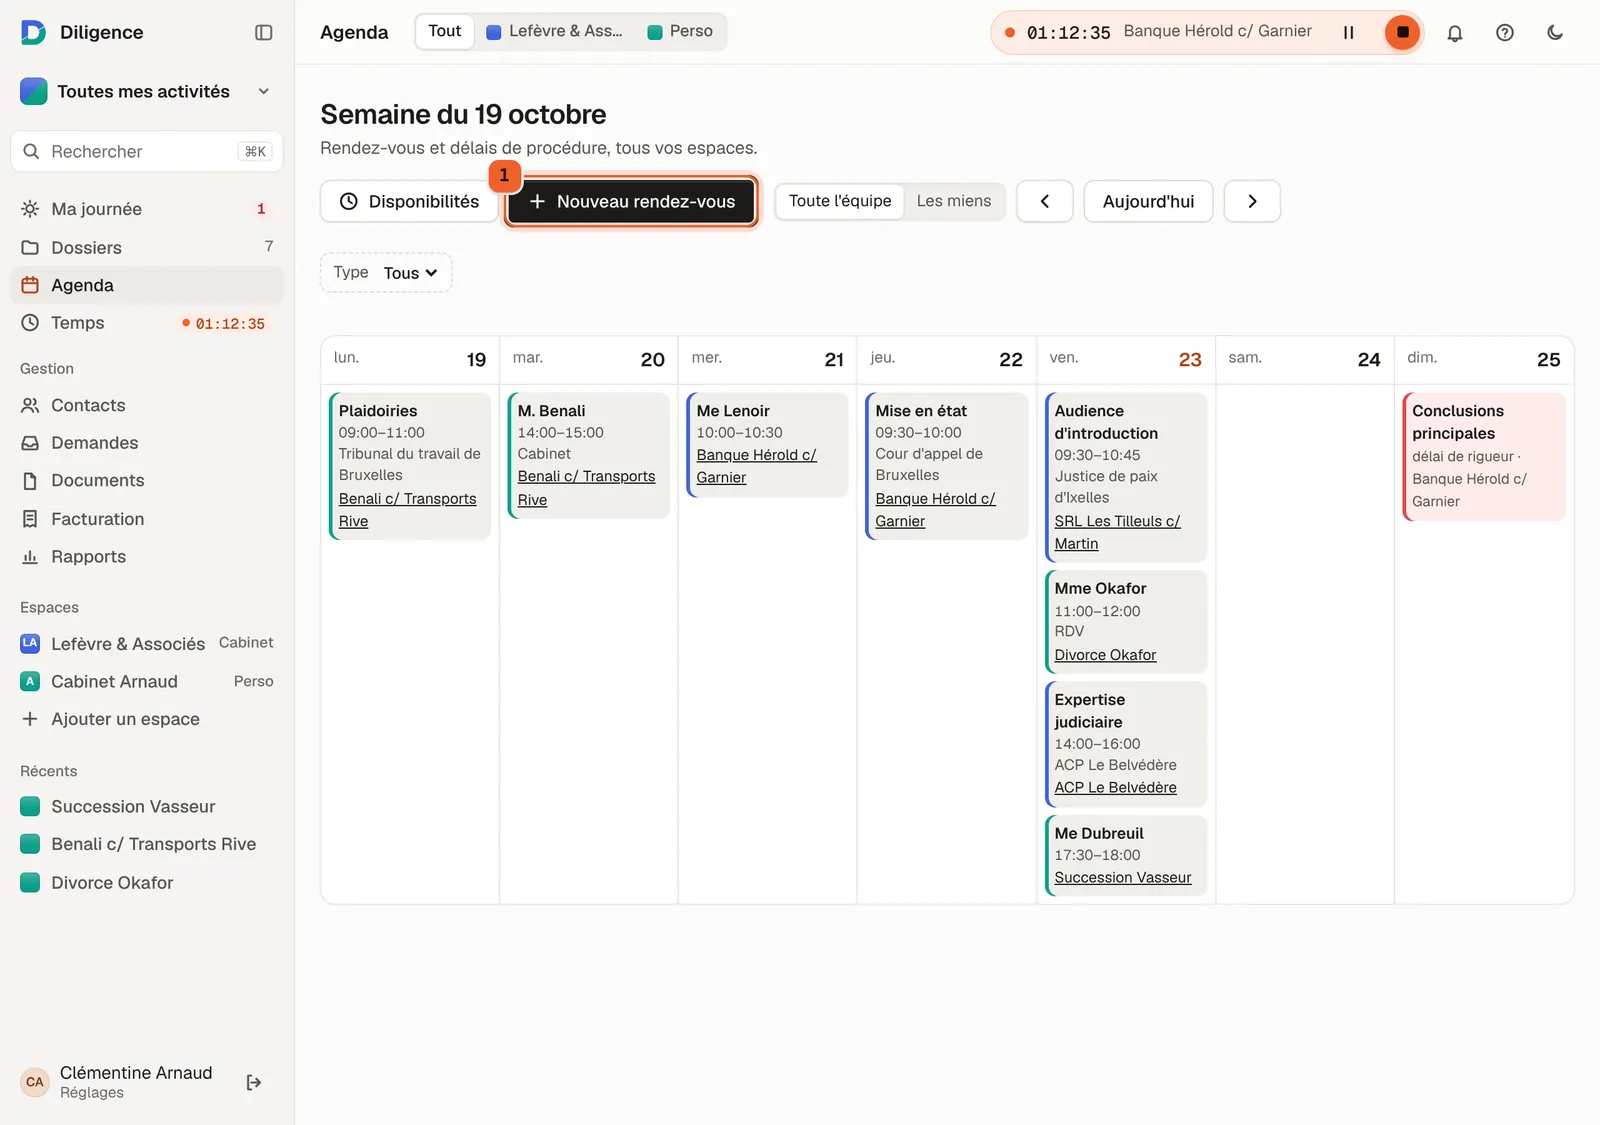Open recent Succession Vasseur dossier
This screenshot has width=1600, height=1125.
pyautogui.click(x=147, y=806)
